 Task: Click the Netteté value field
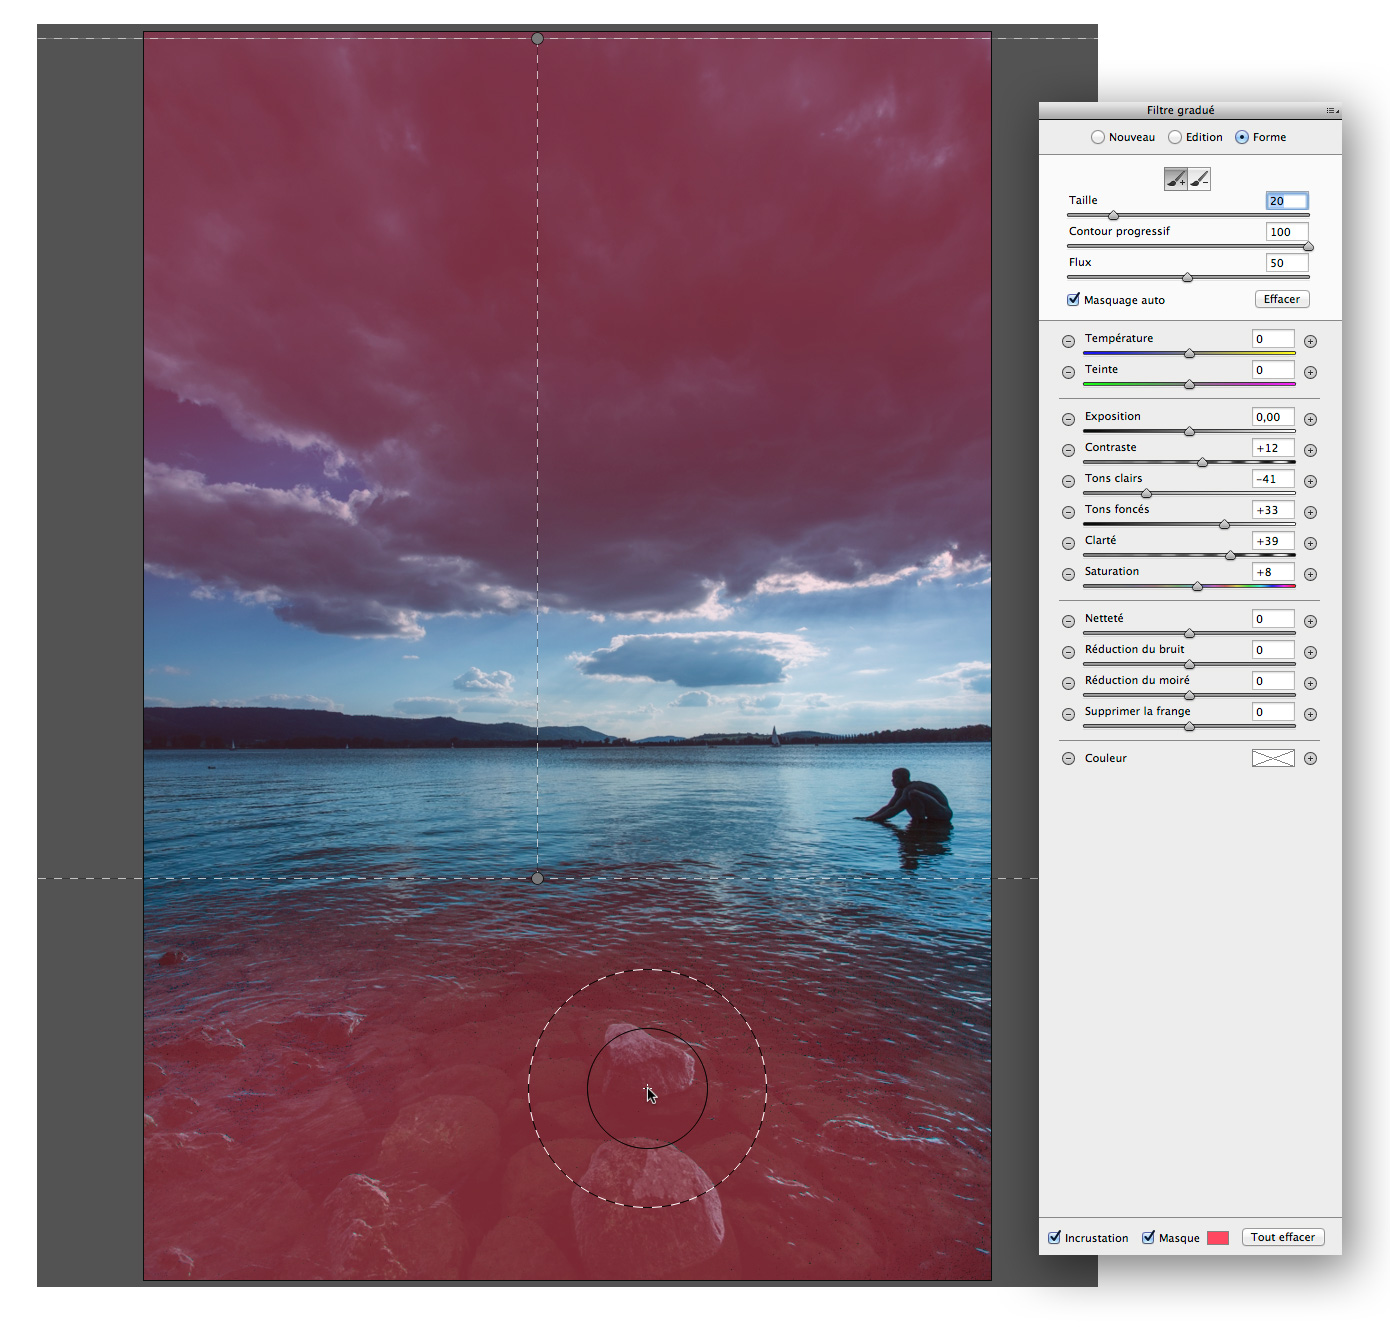1273,619
